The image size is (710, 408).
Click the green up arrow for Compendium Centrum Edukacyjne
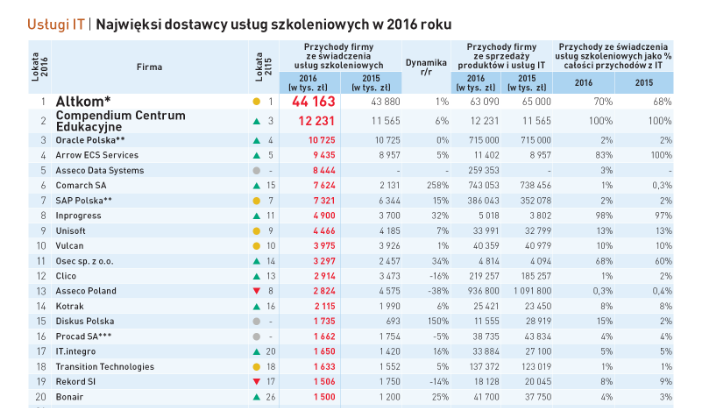pos(257,121)
